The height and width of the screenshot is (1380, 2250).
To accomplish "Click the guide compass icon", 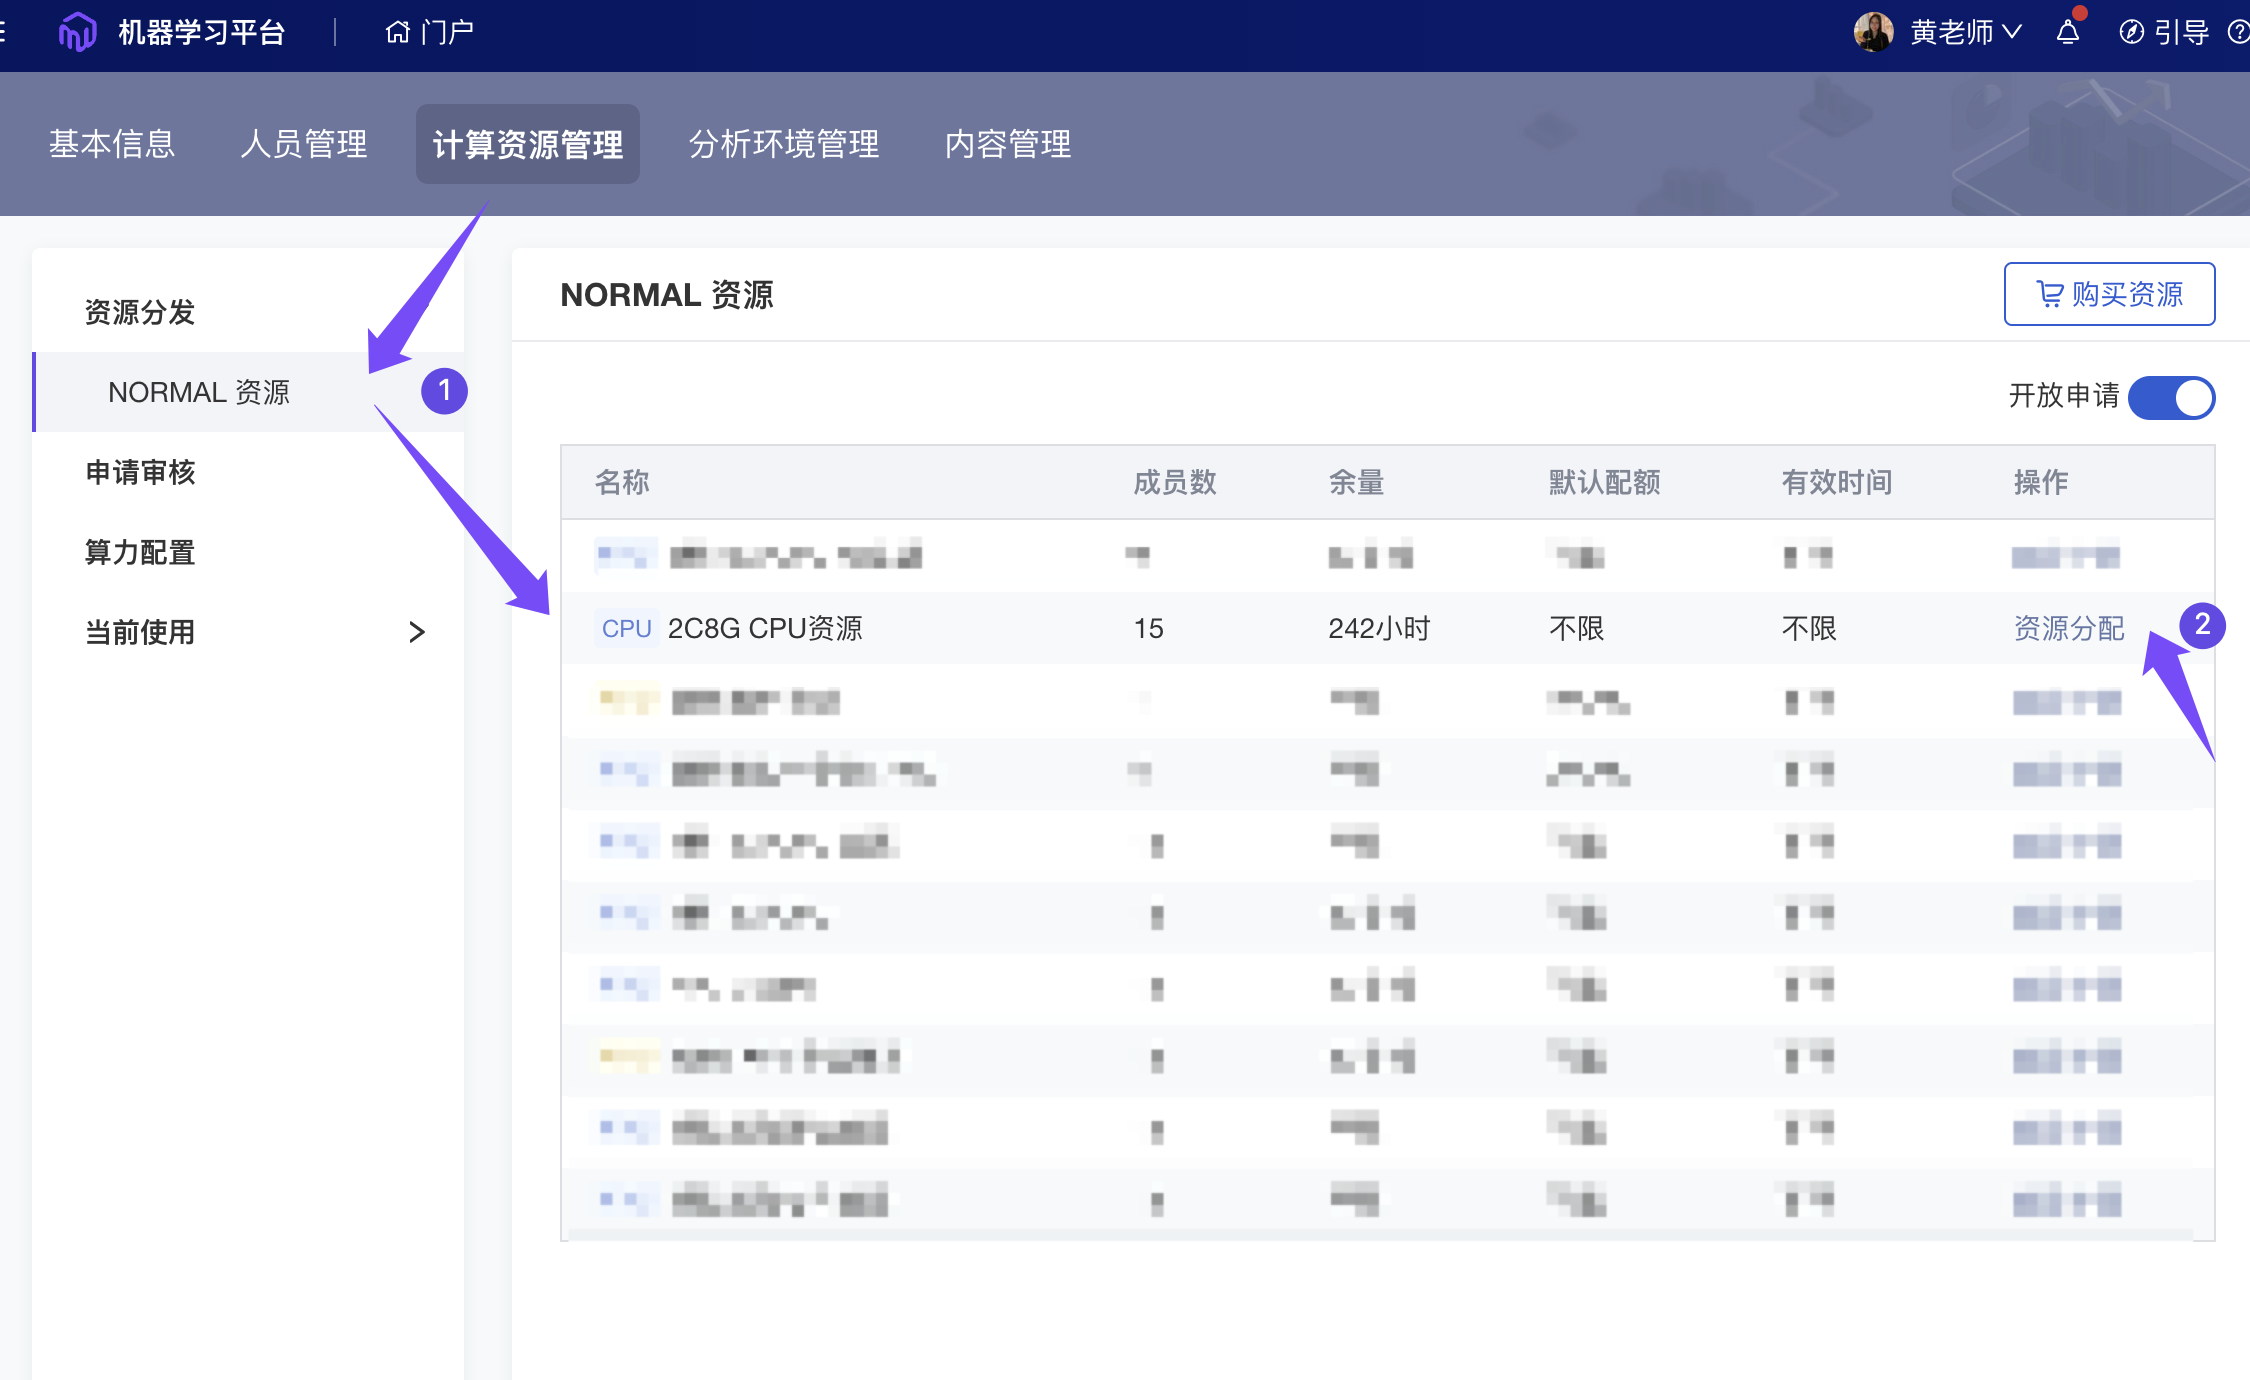I will (x=2131, y=32).
